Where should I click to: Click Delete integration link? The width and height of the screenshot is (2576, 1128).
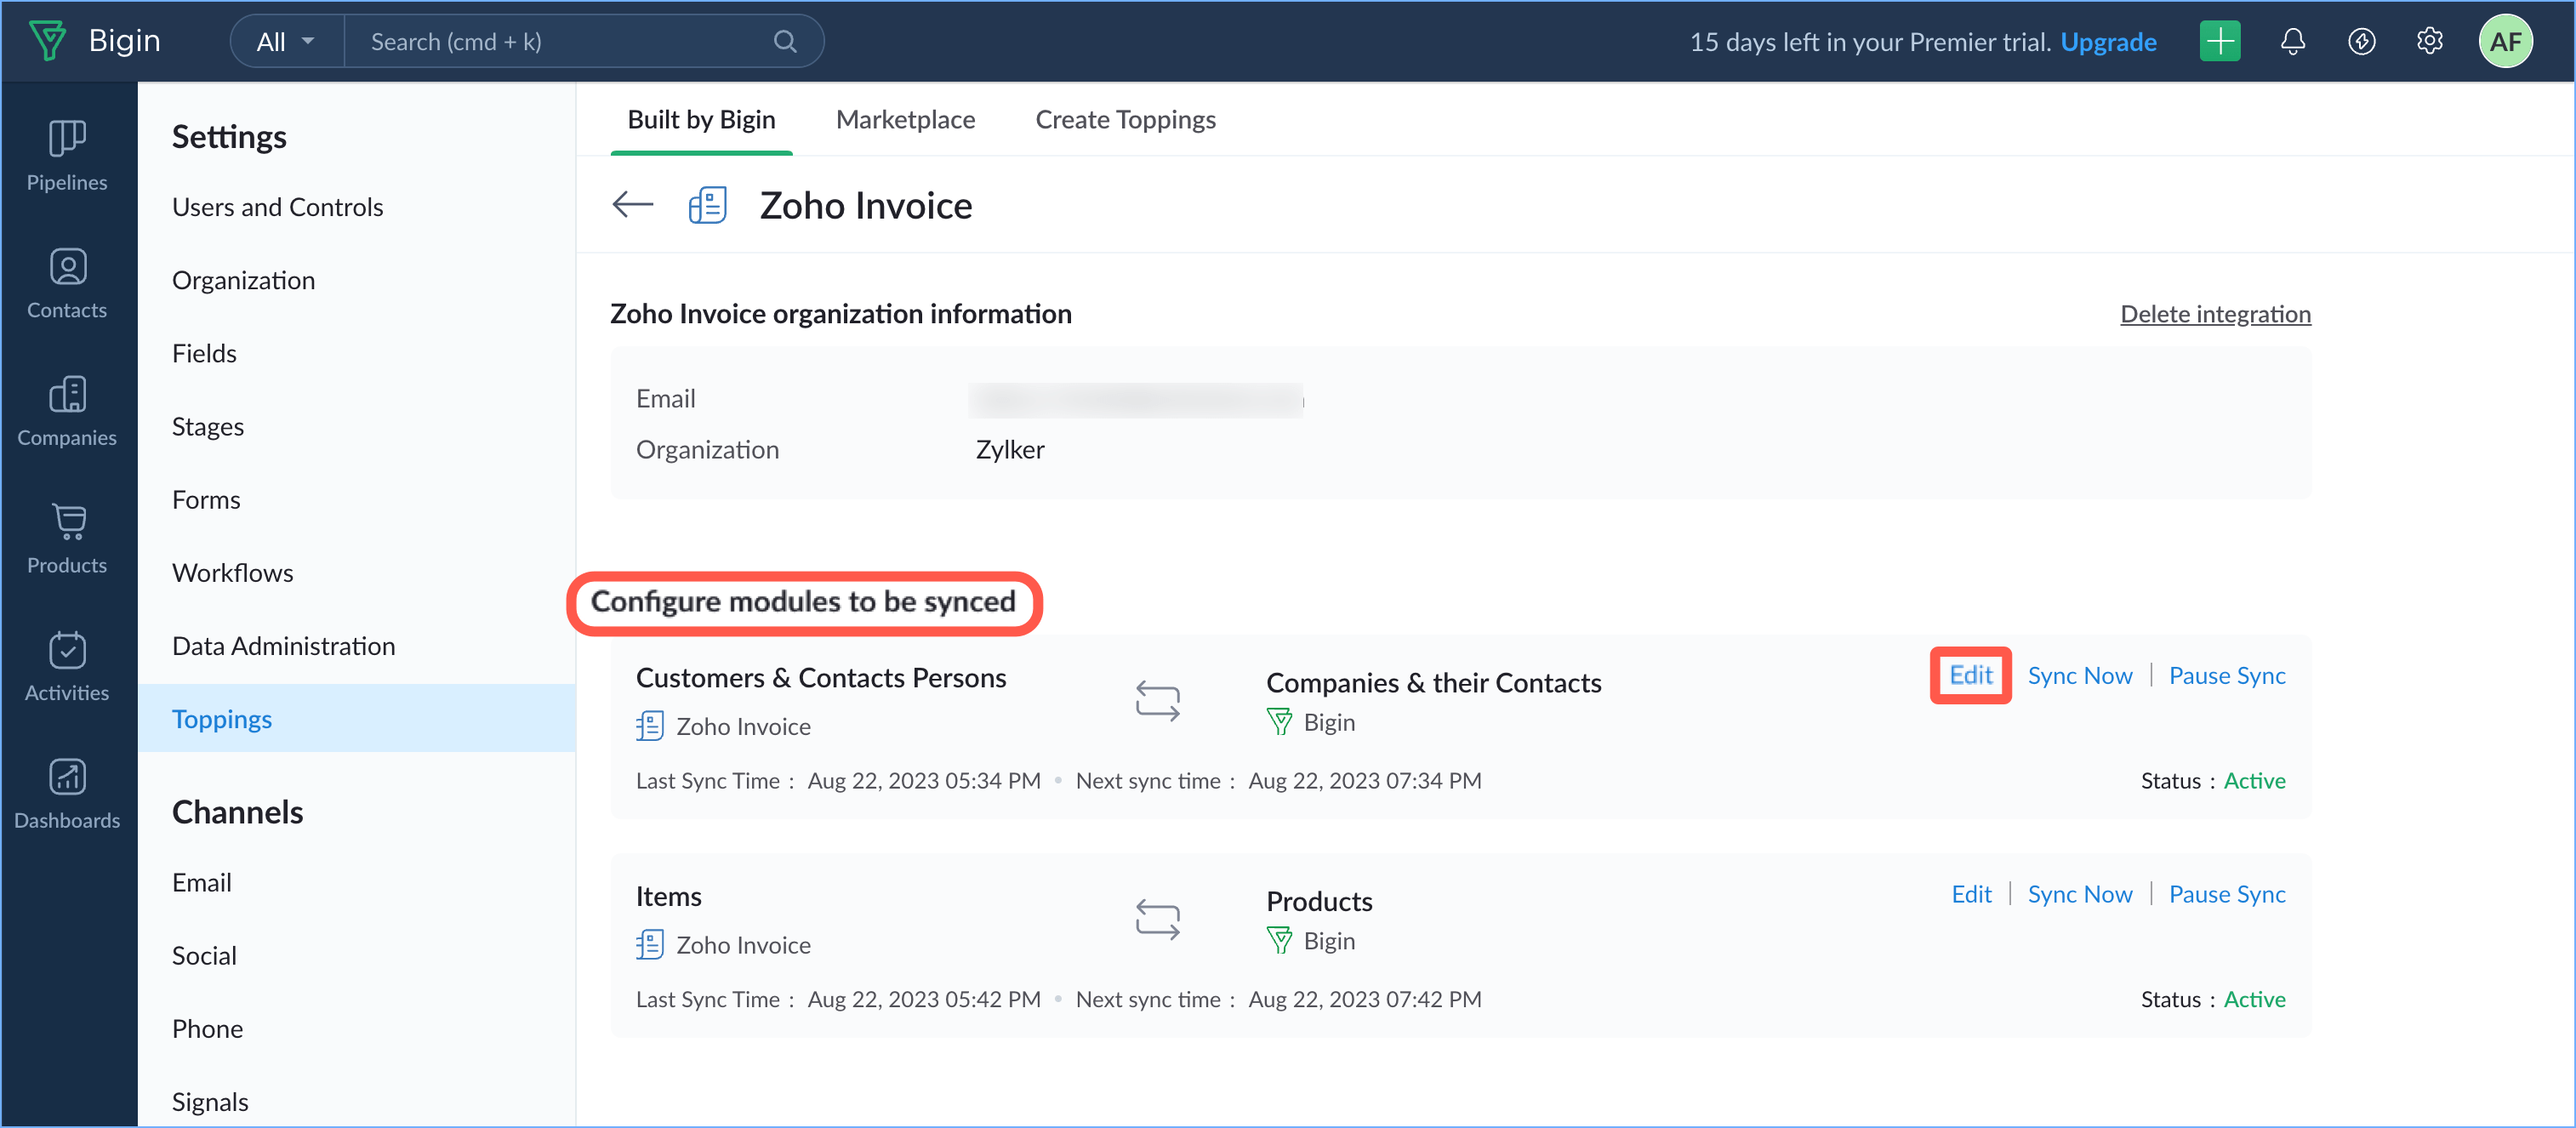point(2215,314)
